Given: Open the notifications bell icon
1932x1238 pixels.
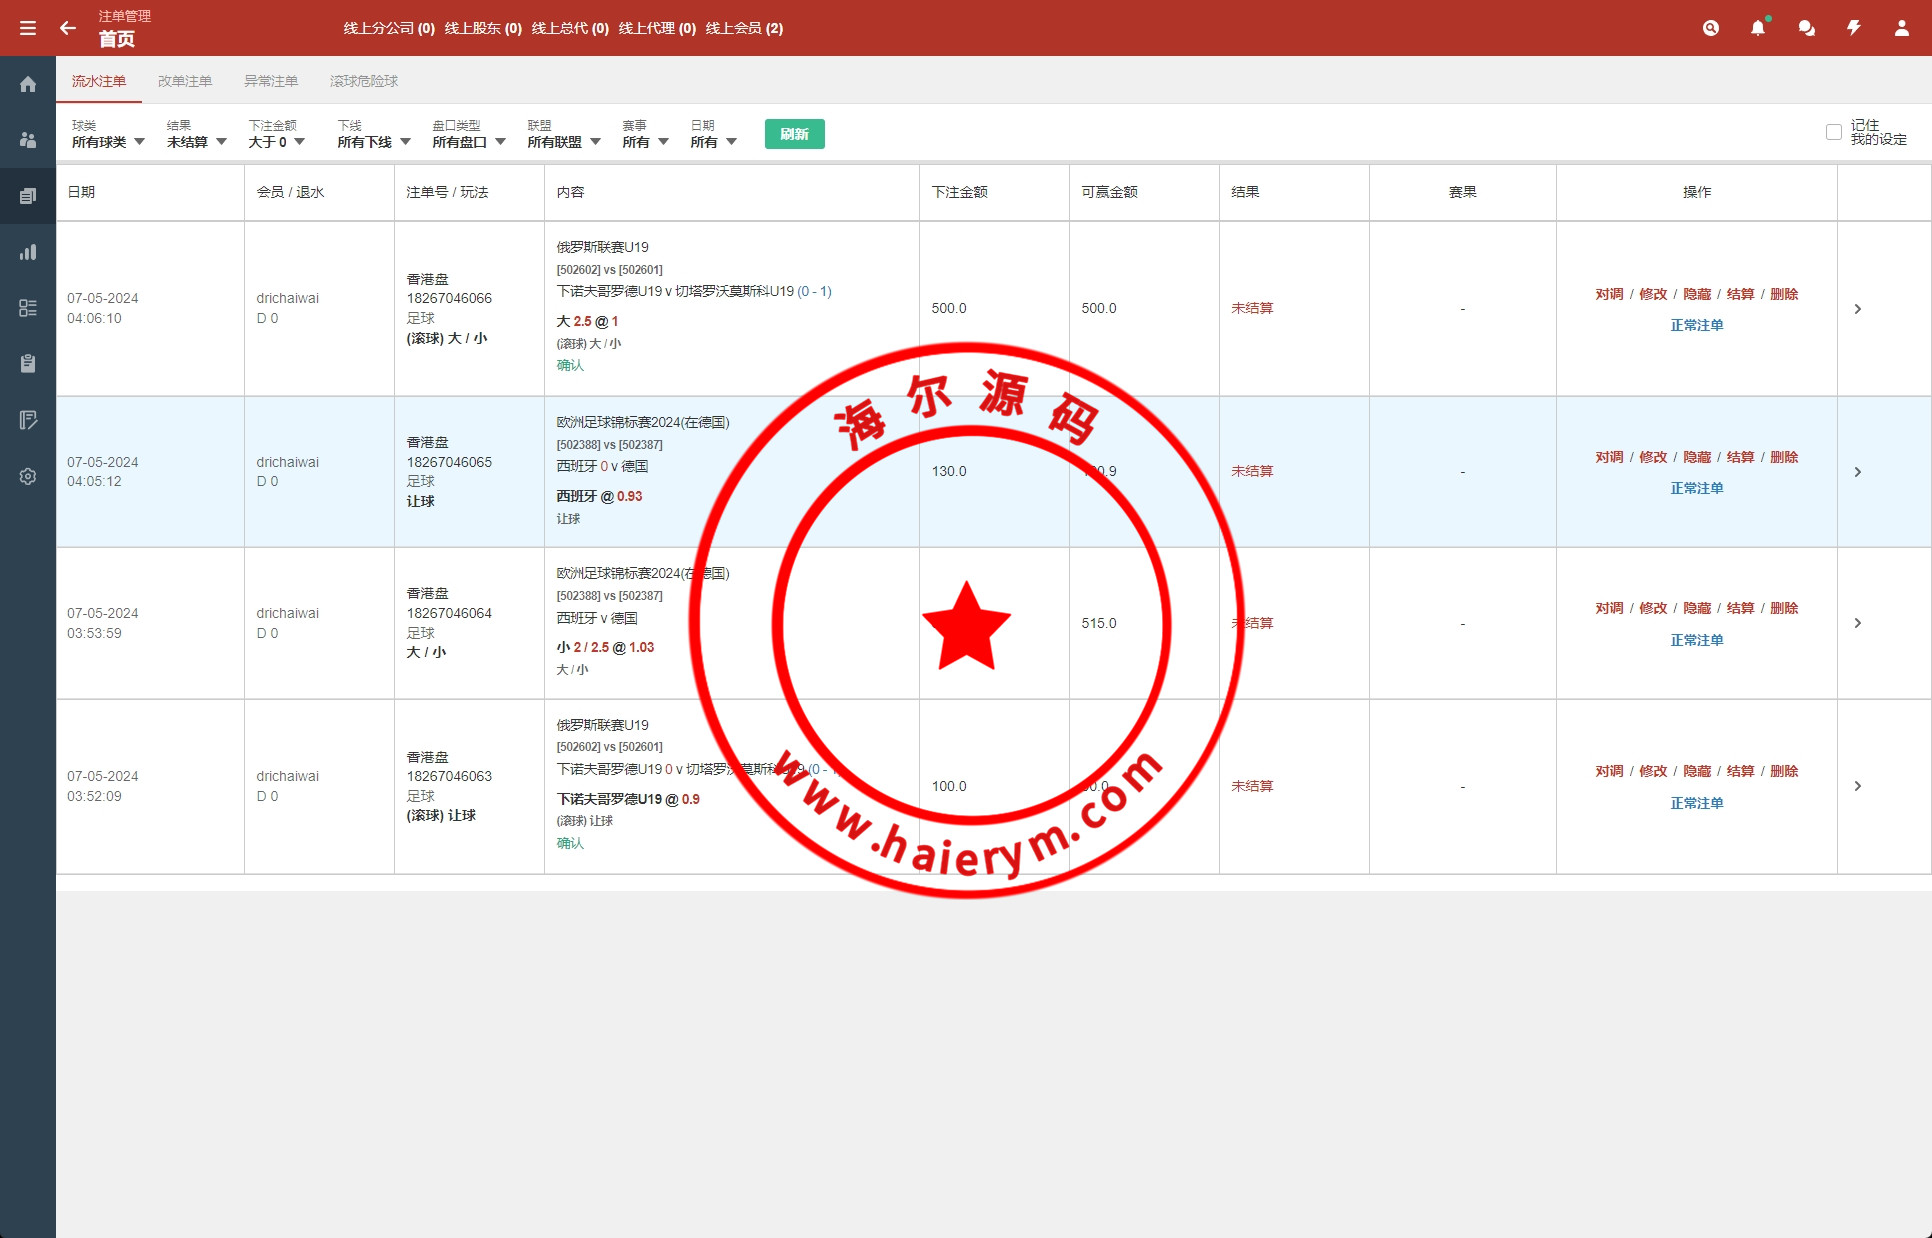Looking at the screenshot, I should pyautogui.click(x=1758, y=28).
